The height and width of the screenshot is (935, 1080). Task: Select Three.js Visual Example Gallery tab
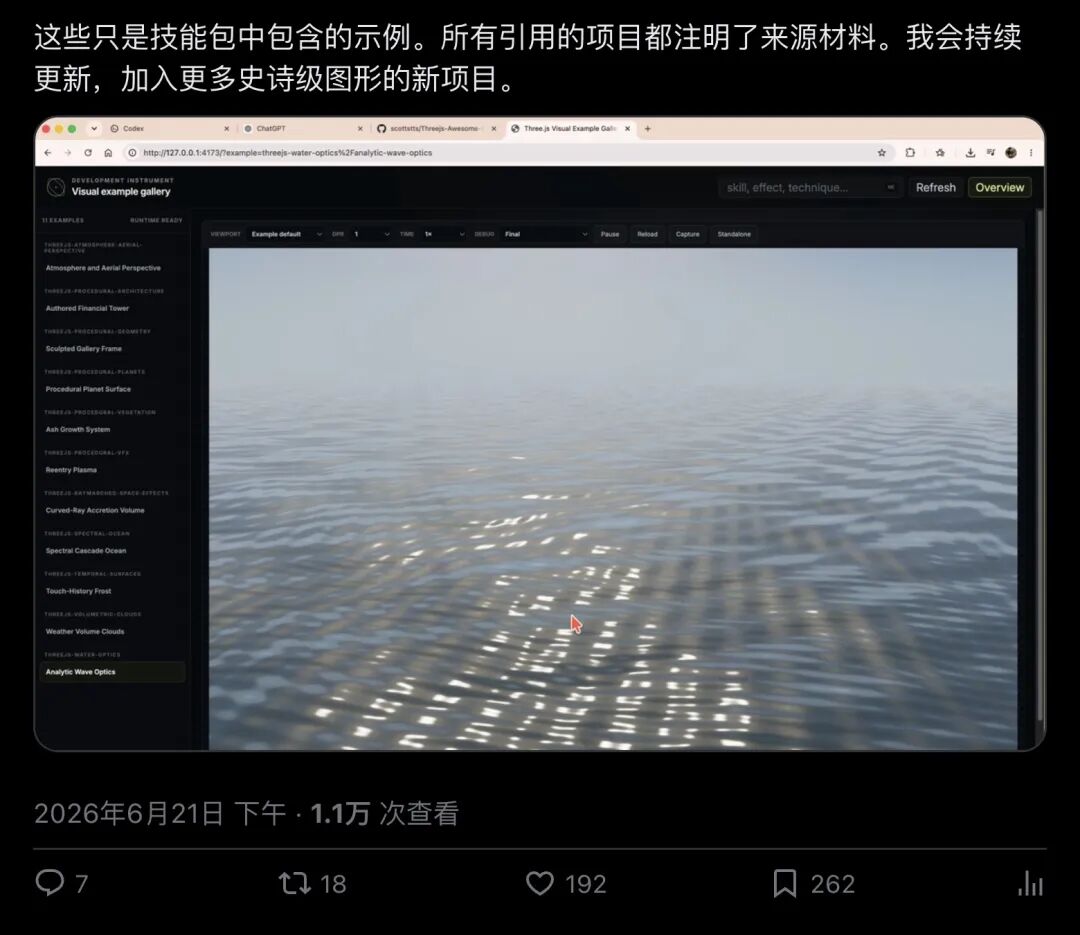coord(571,129)
